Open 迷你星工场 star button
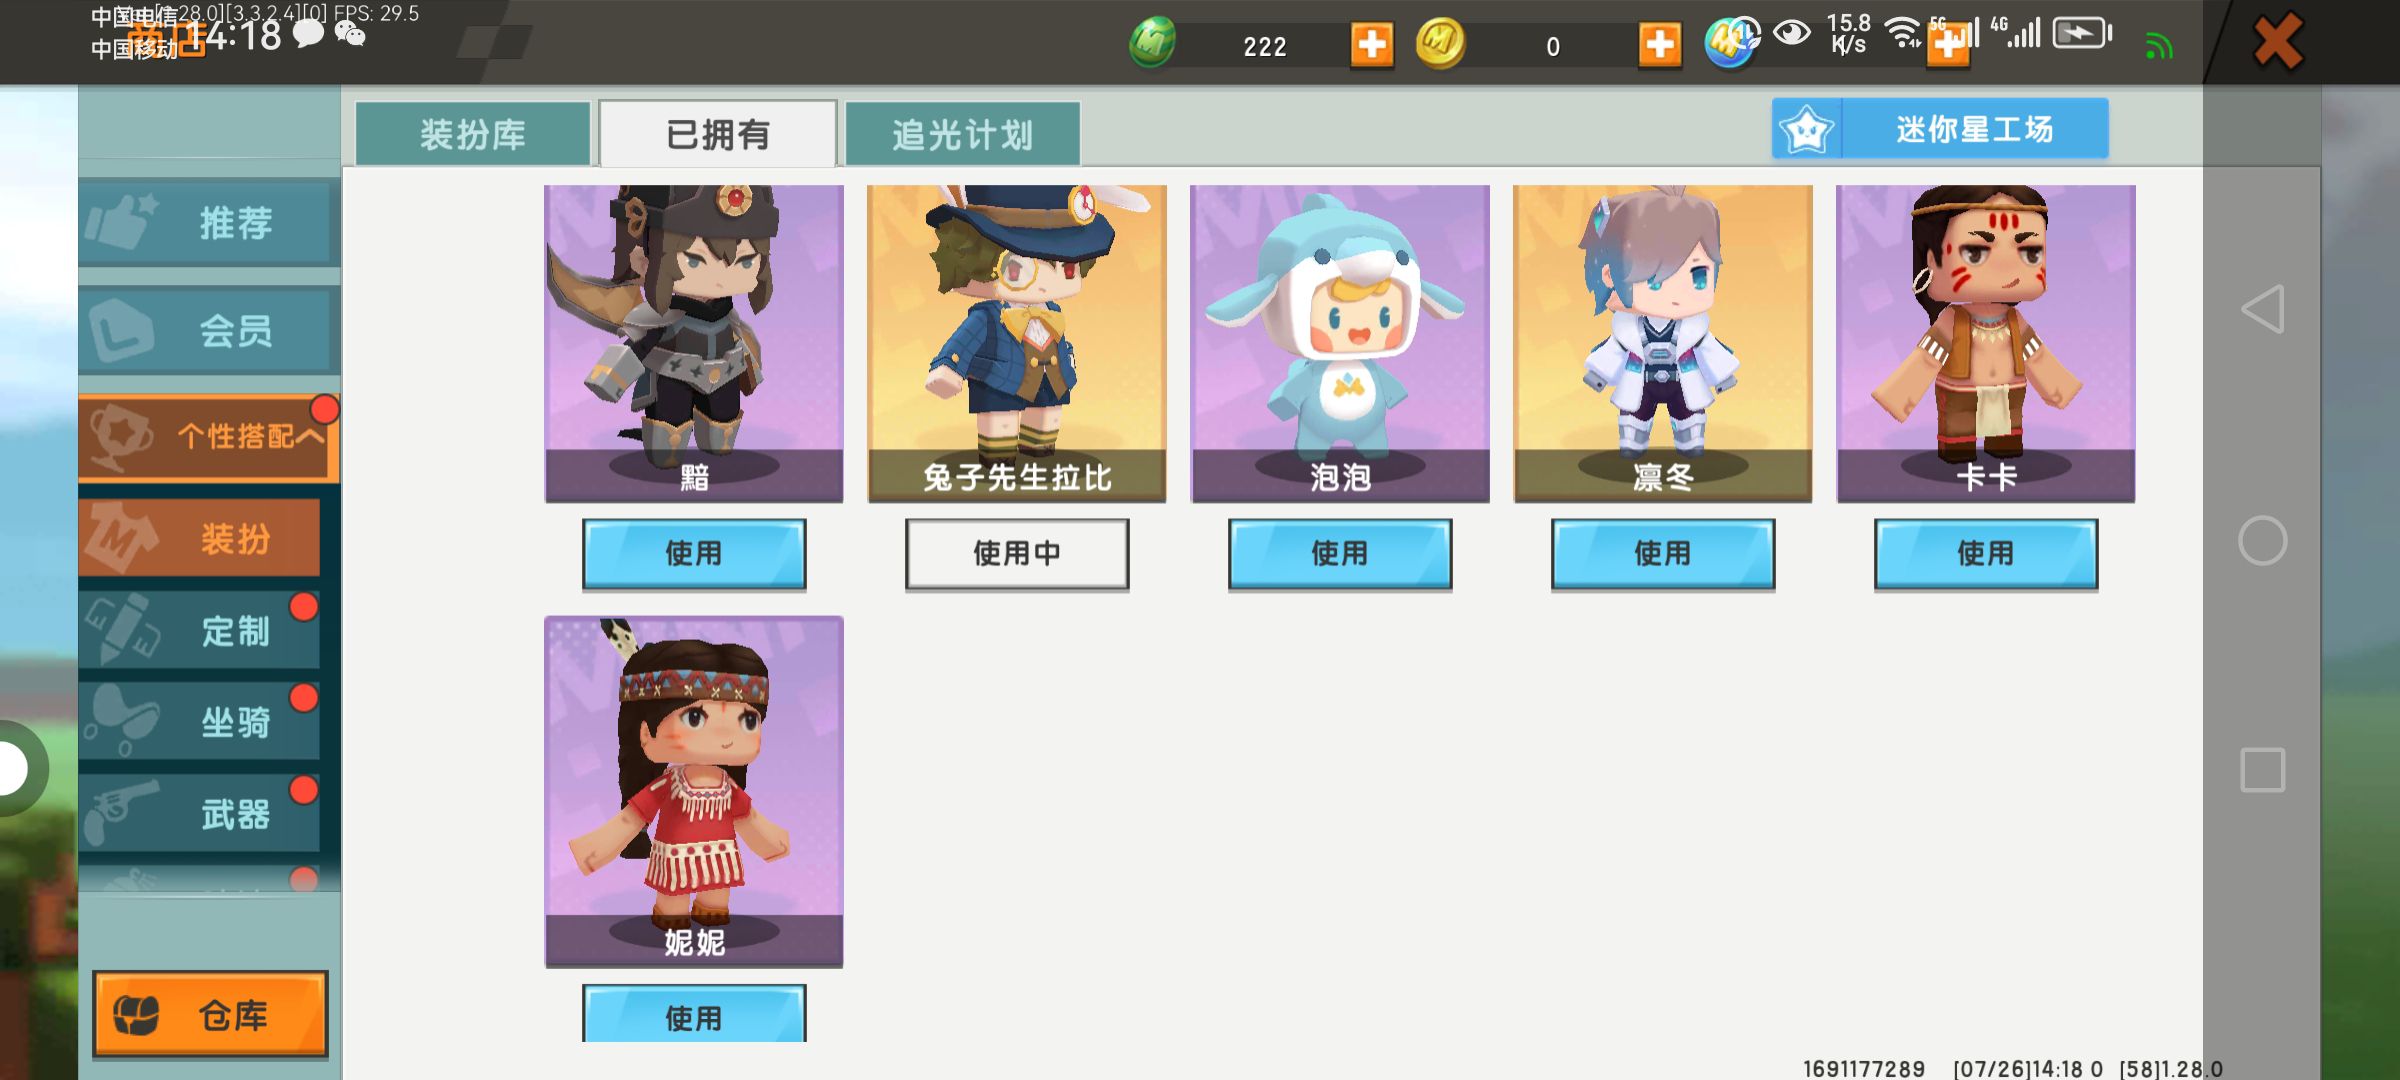2400x1080 pixels. [1940, 129]
